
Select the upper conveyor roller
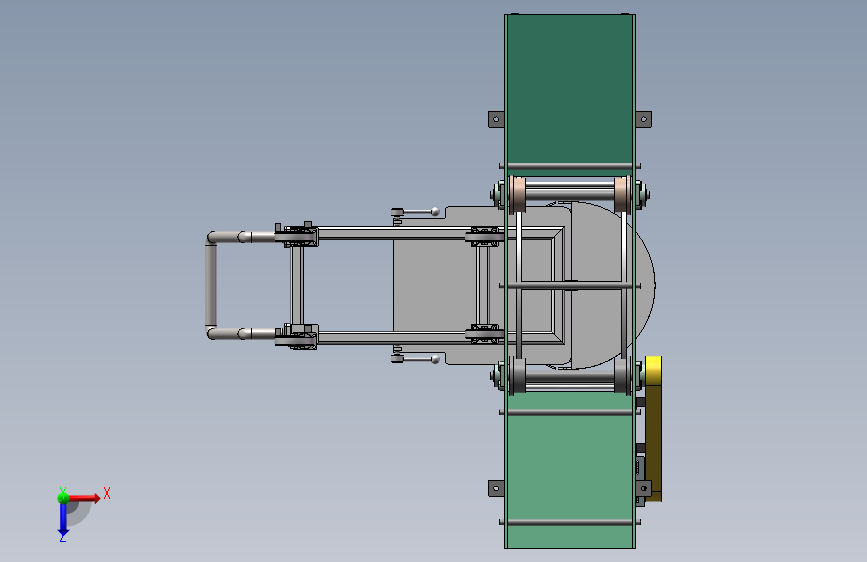570,194
